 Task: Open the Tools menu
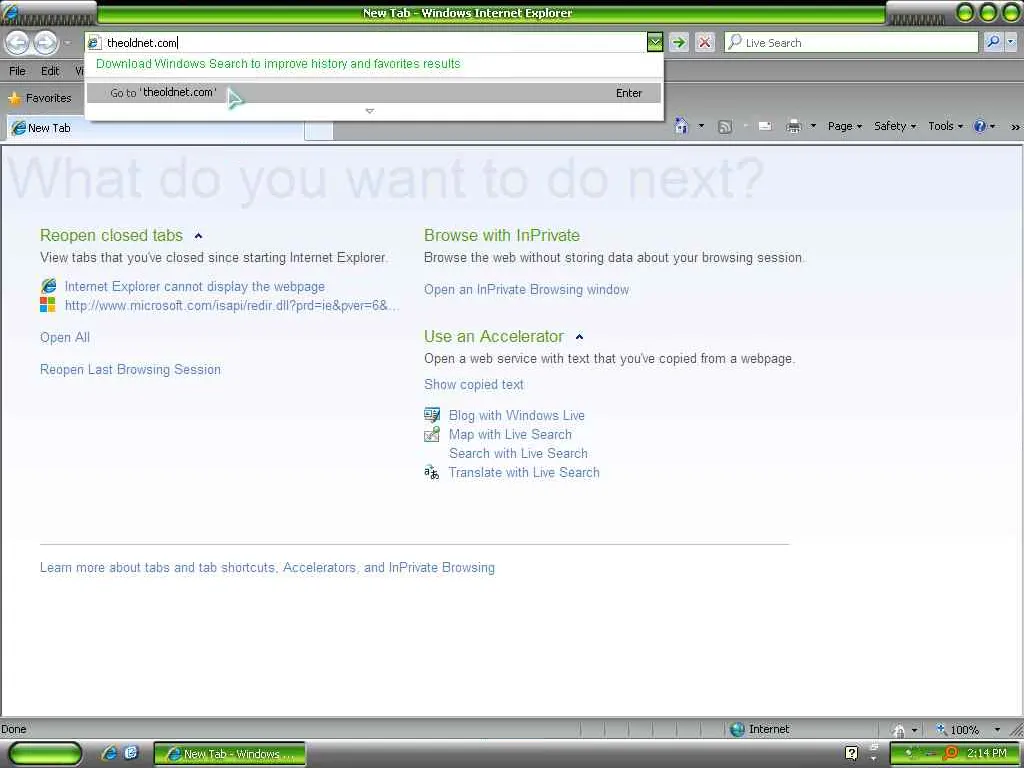click(945, 126)
